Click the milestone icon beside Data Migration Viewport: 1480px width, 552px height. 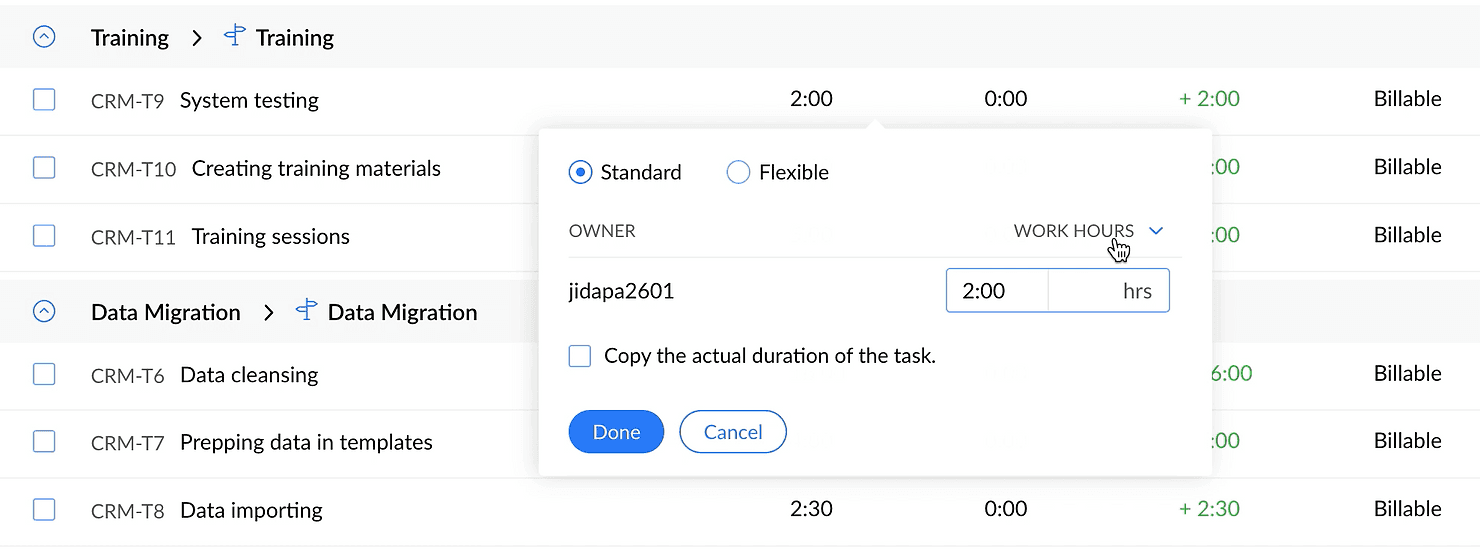(306, 311)
